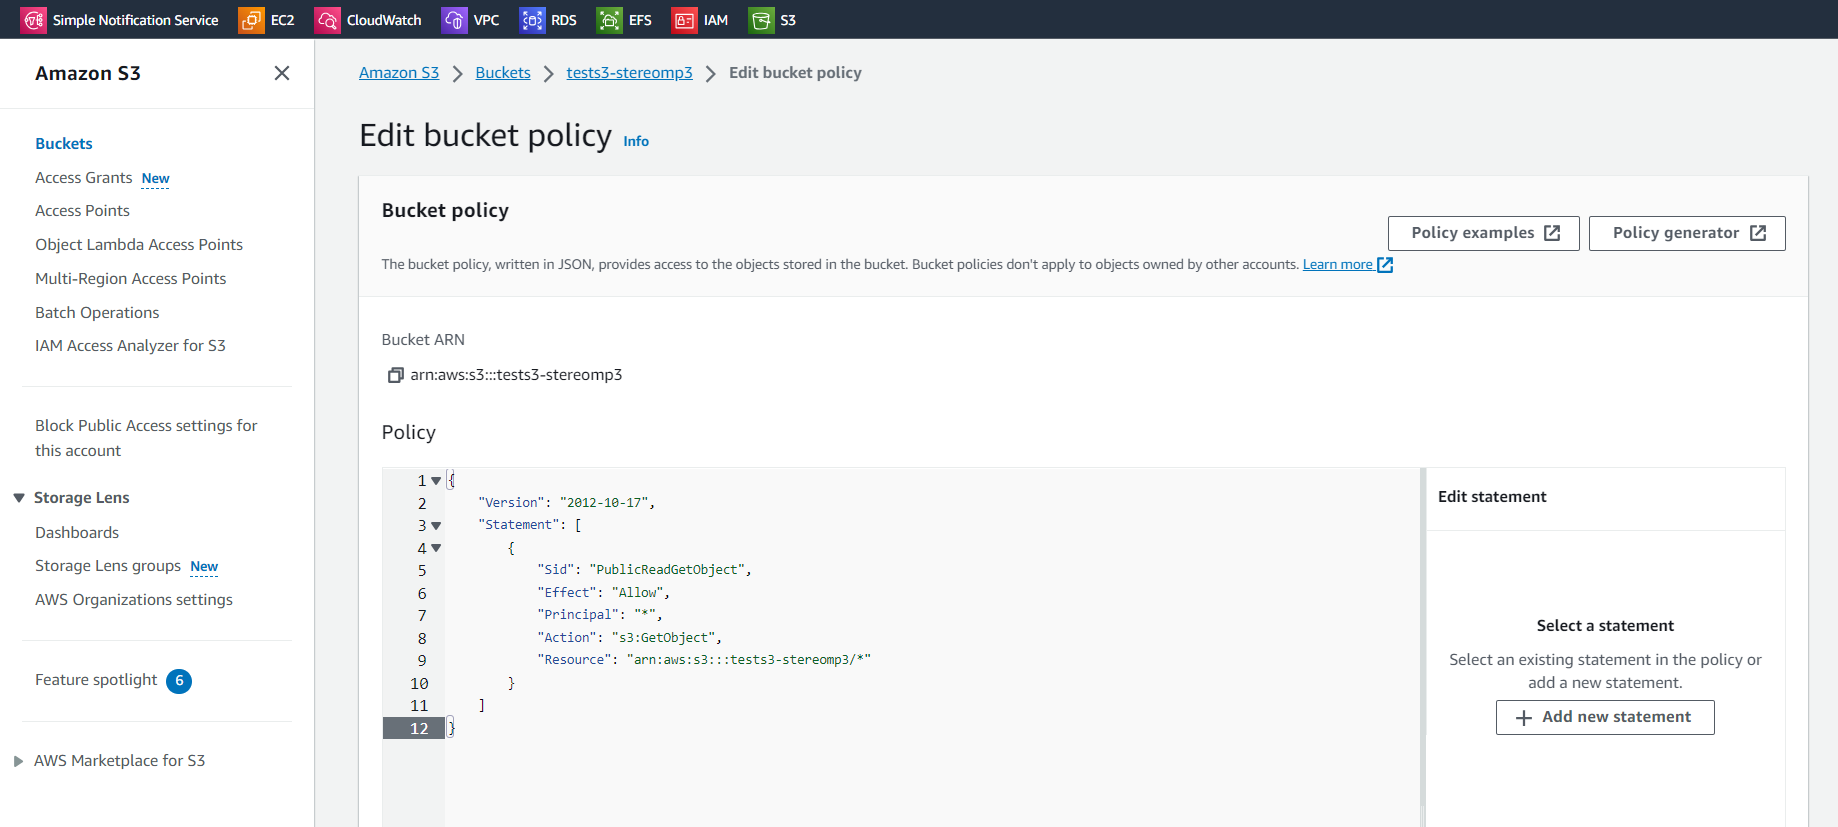The height and width of the screenshot is (827, 1838).
Task: Open AWS Organizations settings
Action: (x=134, y=600)
